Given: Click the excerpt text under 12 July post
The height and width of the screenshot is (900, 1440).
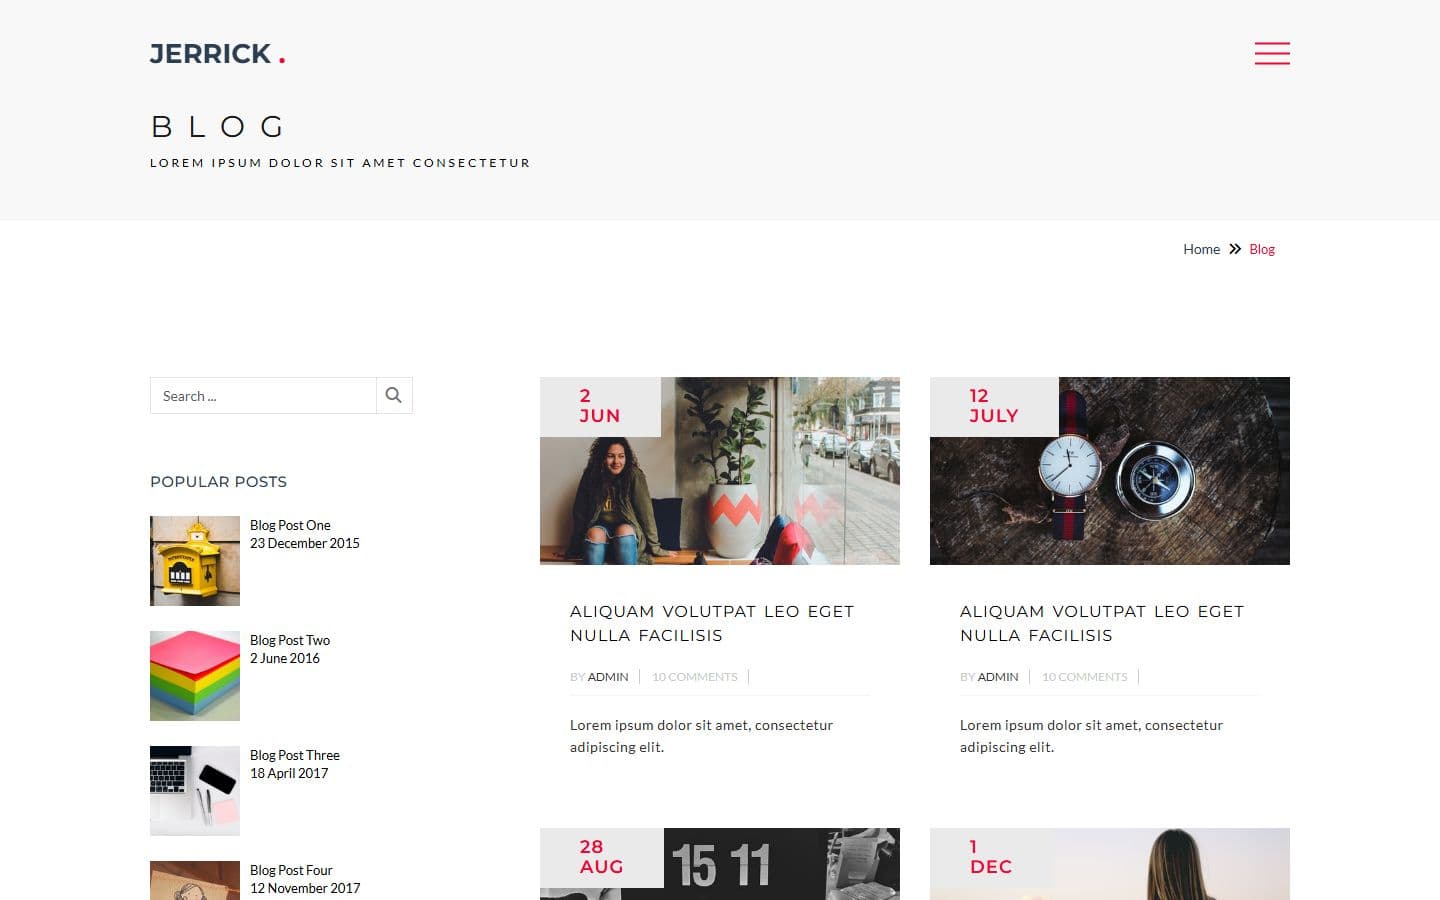Looking at the screenshot, I should click(x=1091, y=736).
